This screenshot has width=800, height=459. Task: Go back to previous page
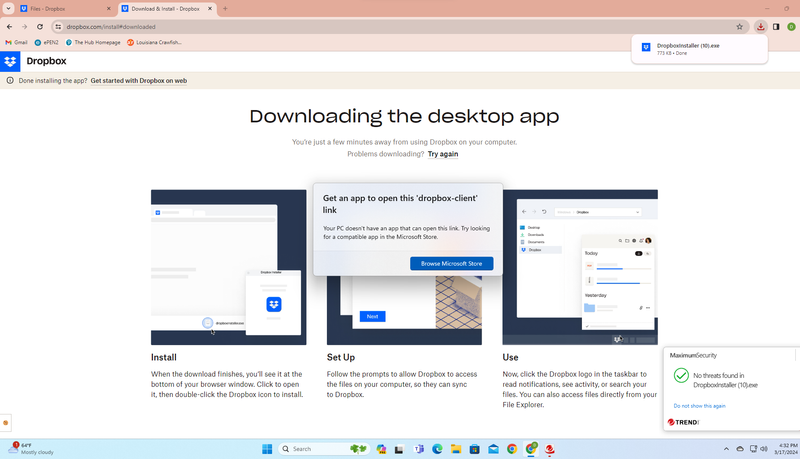(x=9, y=27)
